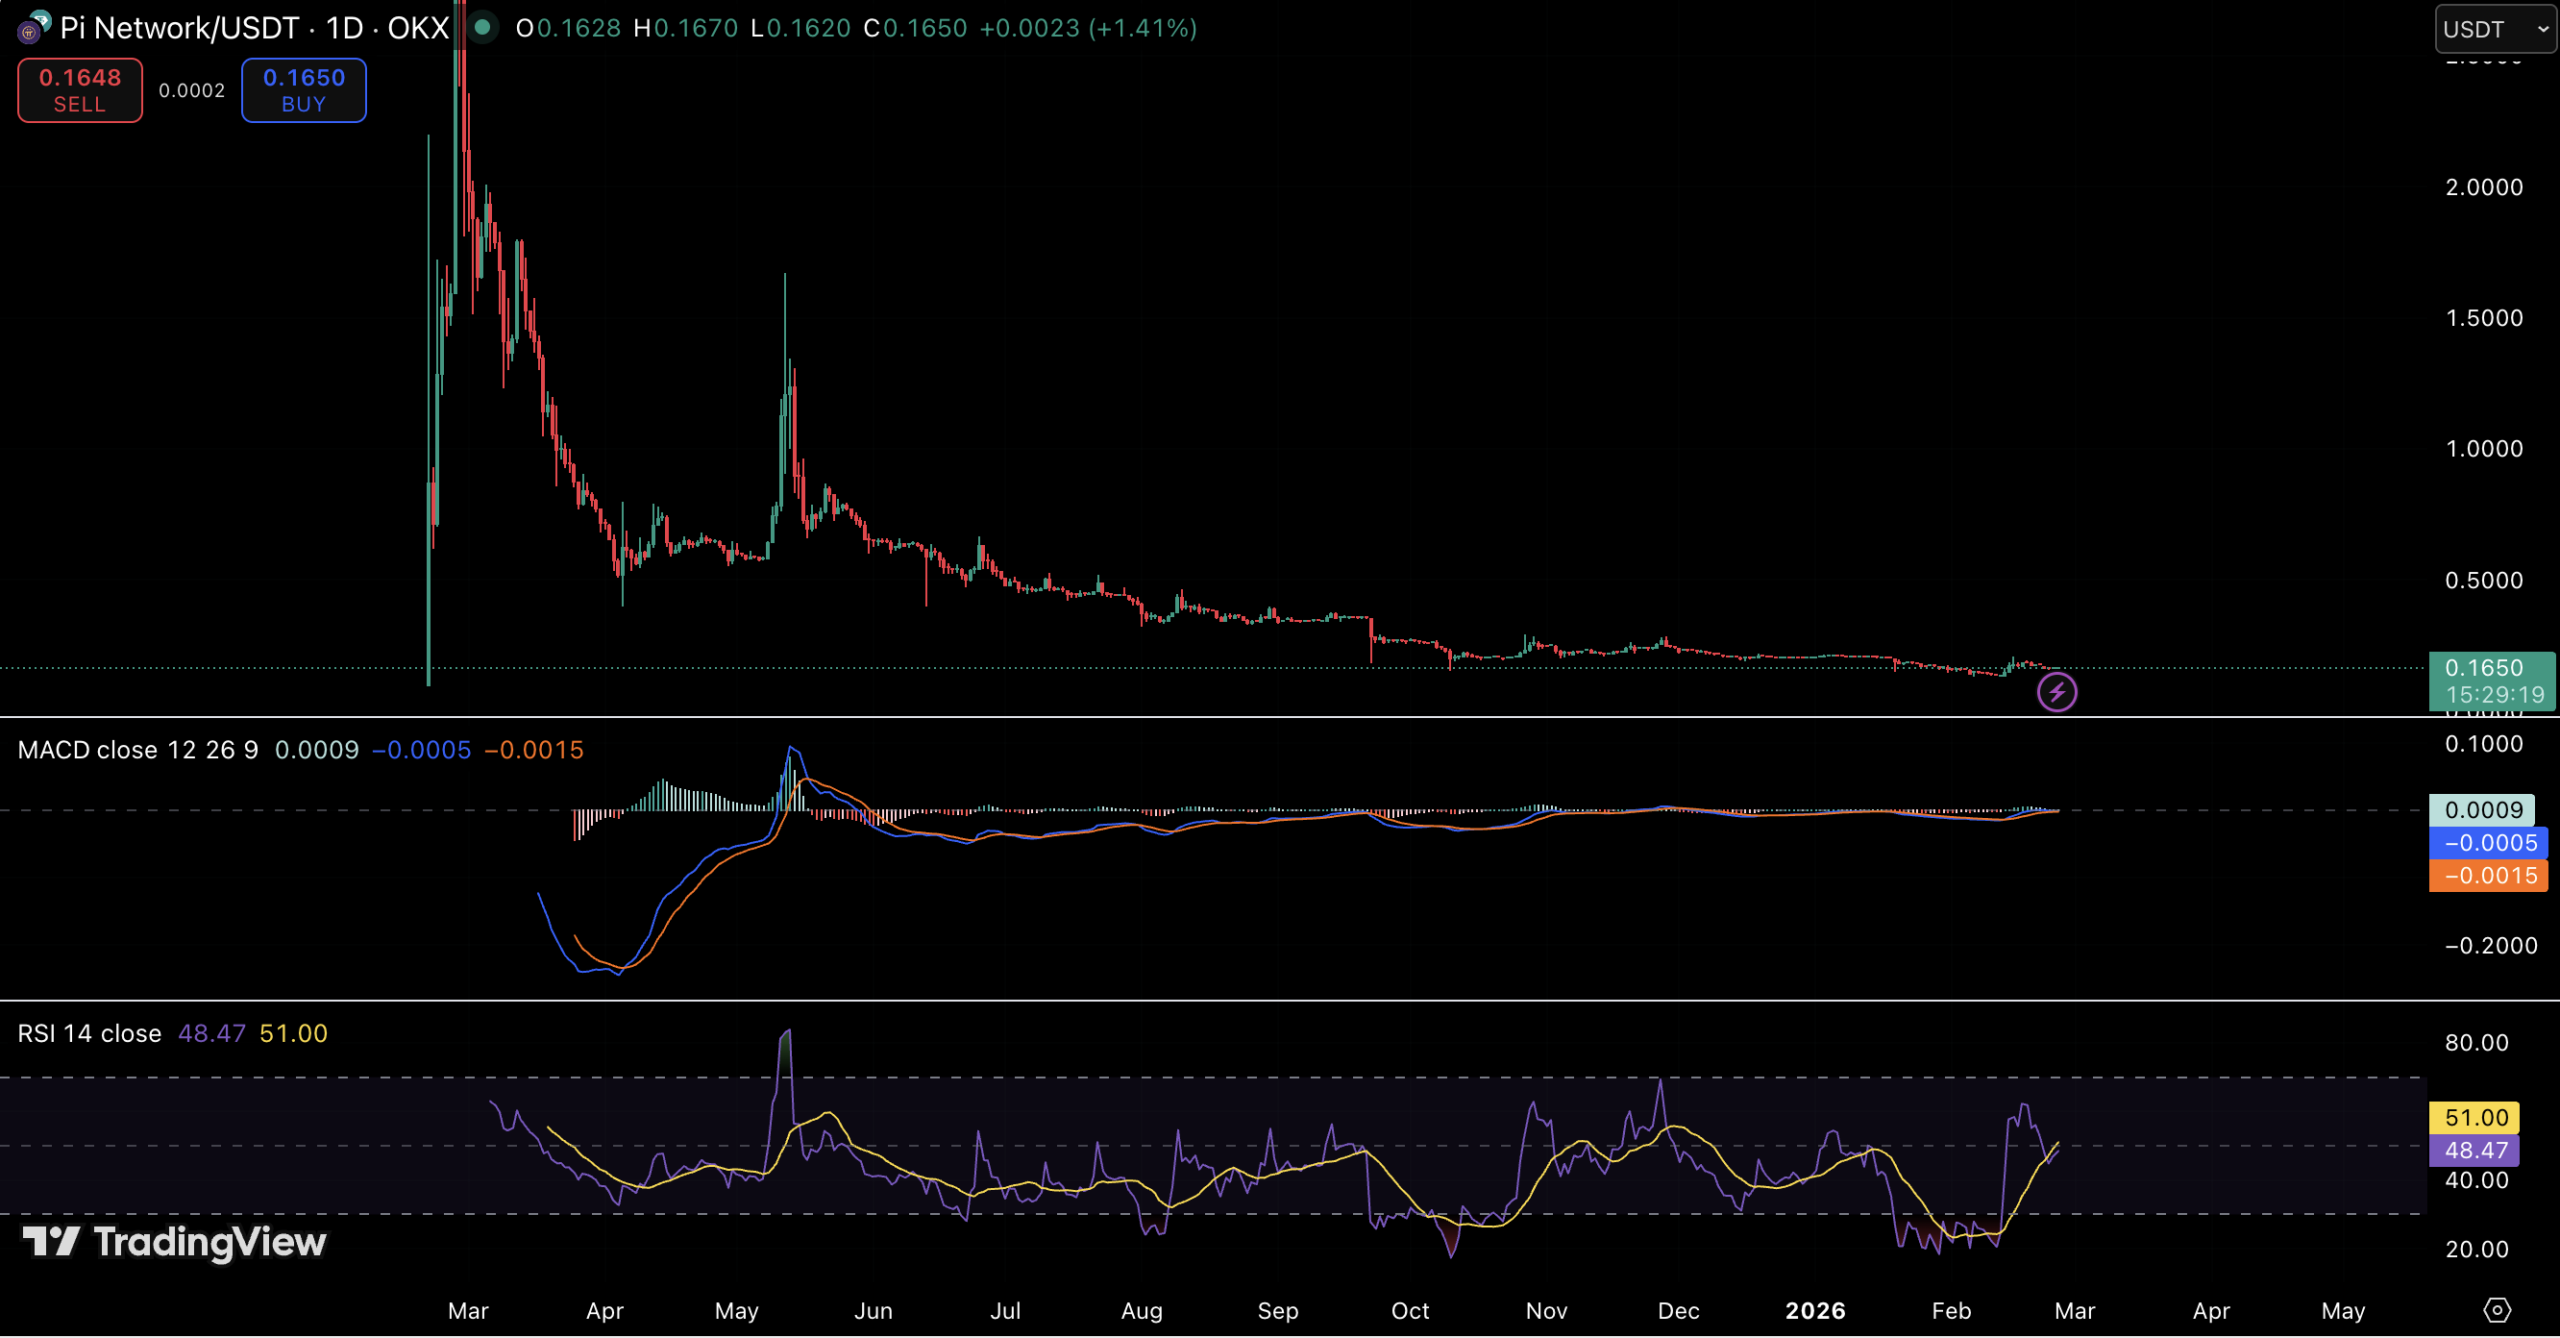Viewport: 2560px width, 1338px height.
Task: Click the SELL button at 0.1648
Action: tap(80, 90)
